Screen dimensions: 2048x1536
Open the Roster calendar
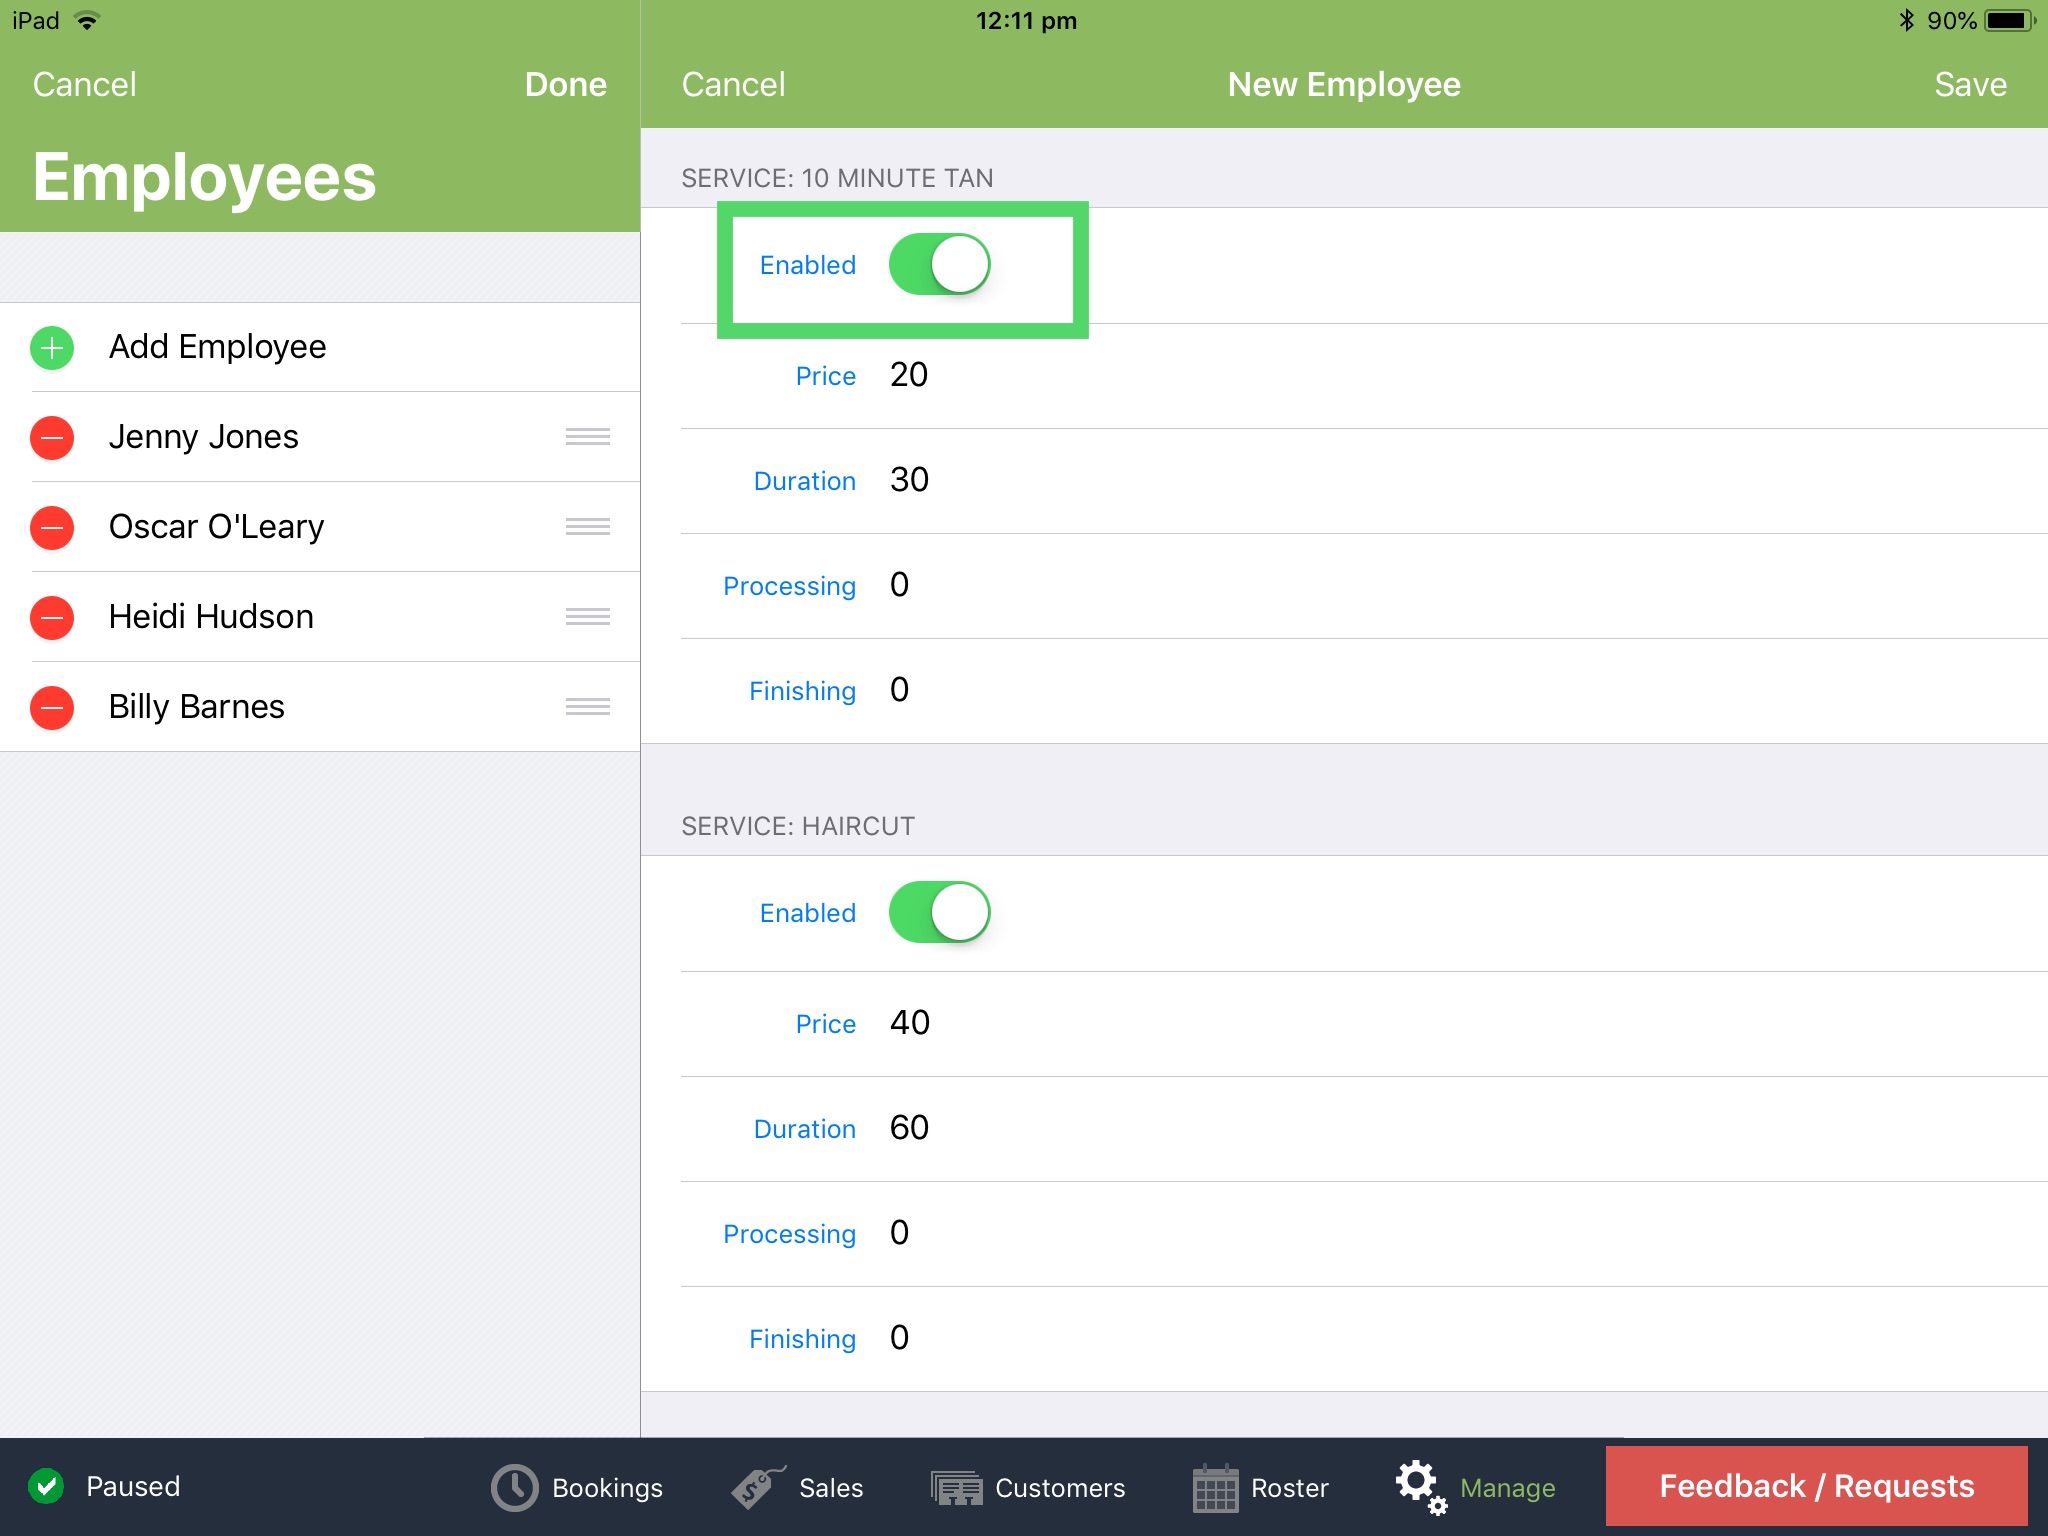(1261, 1487)
